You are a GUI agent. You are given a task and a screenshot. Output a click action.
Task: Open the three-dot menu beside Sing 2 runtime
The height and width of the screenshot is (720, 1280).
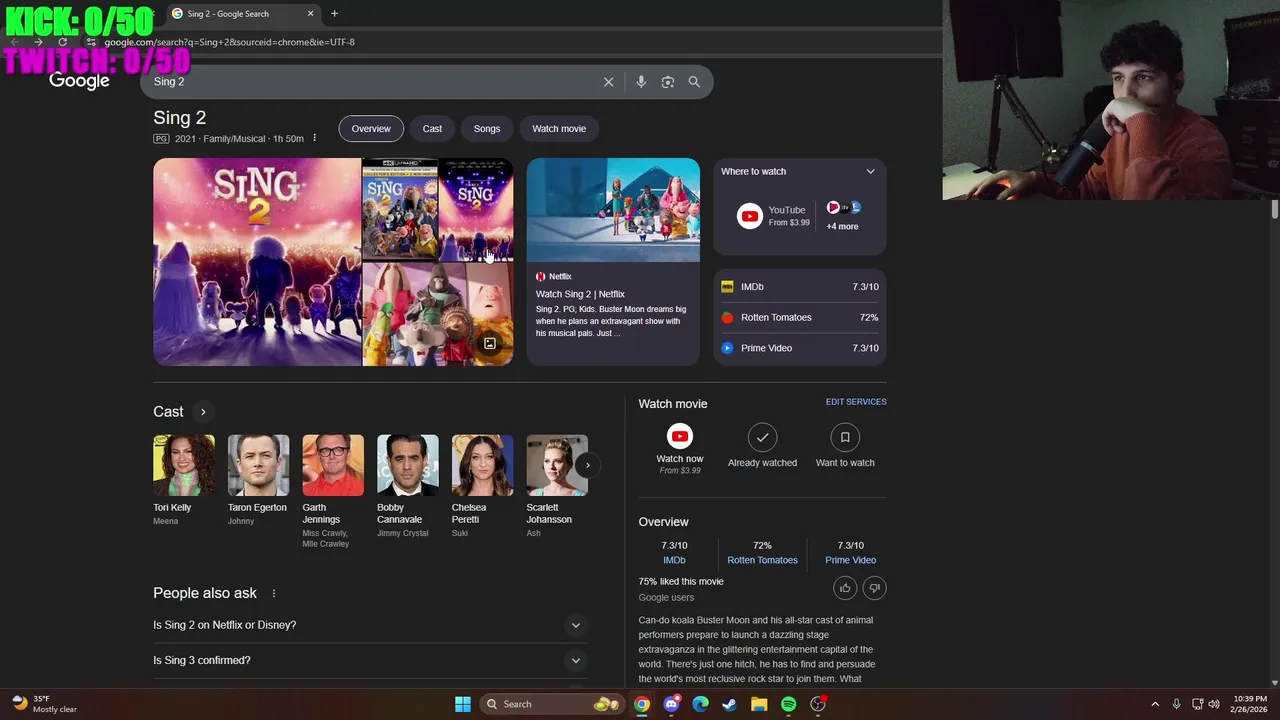pos(314,138)
